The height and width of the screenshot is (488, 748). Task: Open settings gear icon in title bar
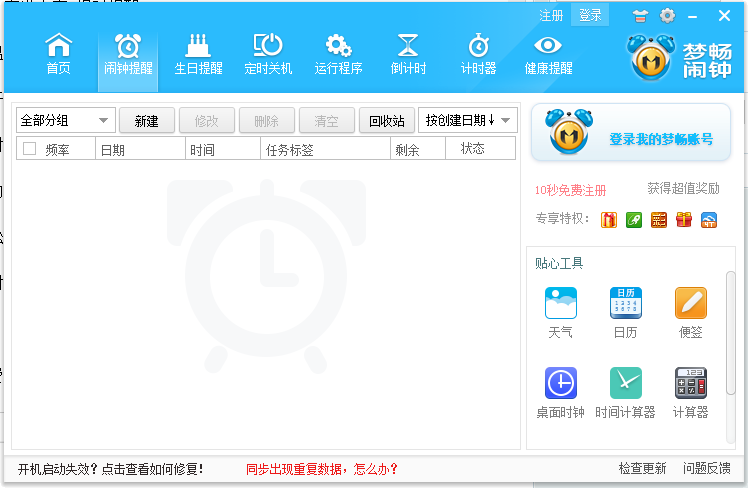667,16
